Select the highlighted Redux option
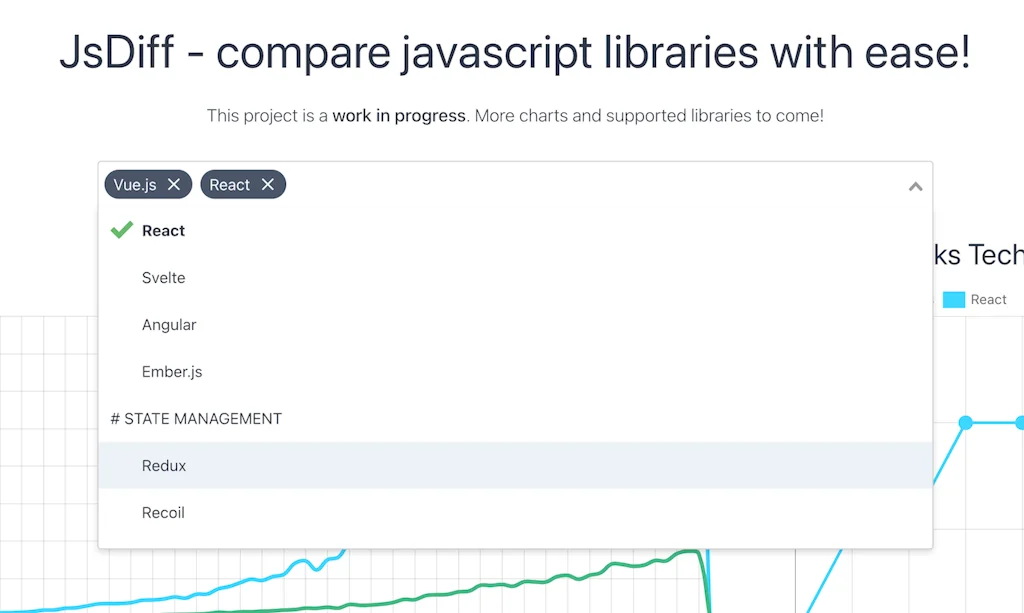The width and height of the screenshot is (1024, 613). [515, 465]
